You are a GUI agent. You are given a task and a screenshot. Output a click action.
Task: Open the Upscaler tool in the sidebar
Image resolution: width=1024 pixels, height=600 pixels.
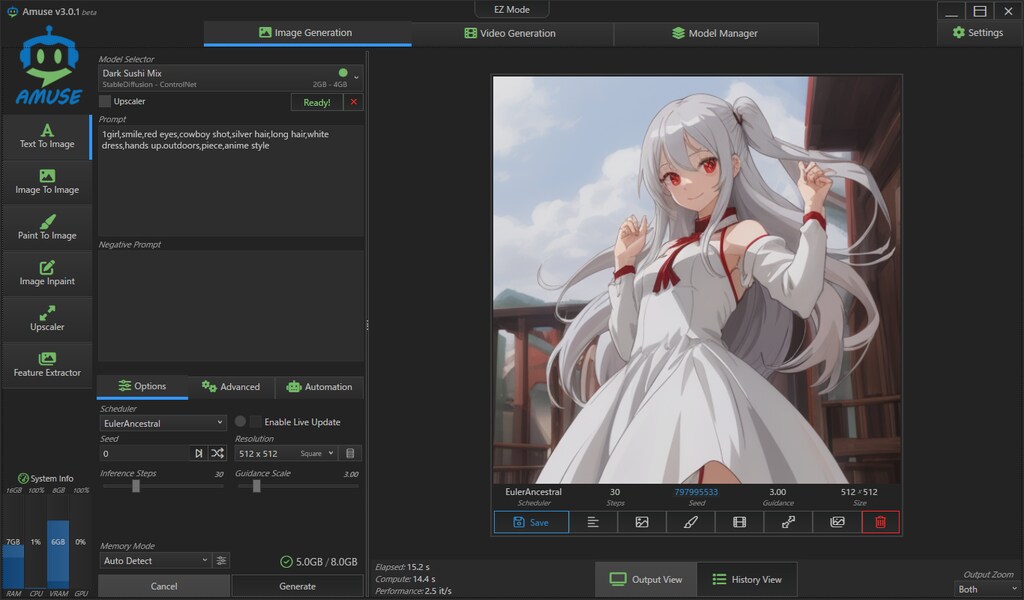tap(47, 320)
